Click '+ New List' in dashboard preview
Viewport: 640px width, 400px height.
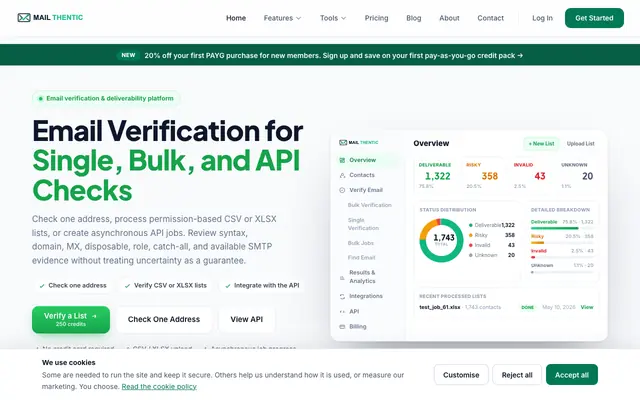tap(541, 144)
